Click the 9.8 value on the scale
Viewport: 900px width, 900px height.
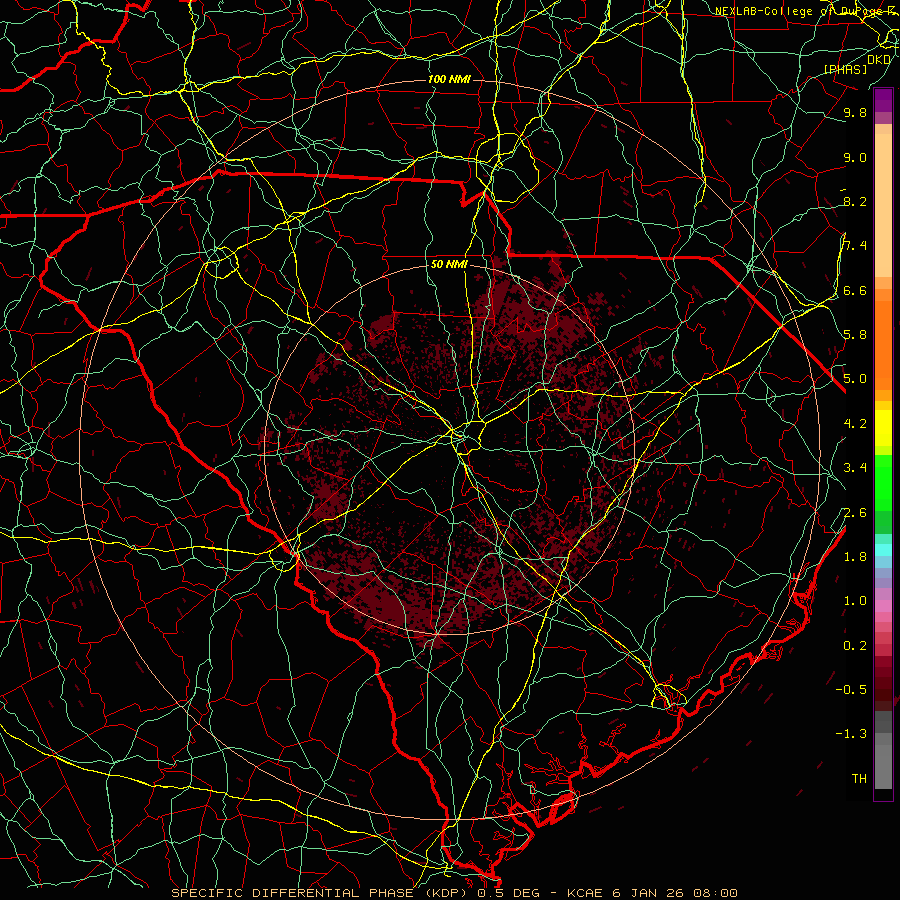pos(855,112)
